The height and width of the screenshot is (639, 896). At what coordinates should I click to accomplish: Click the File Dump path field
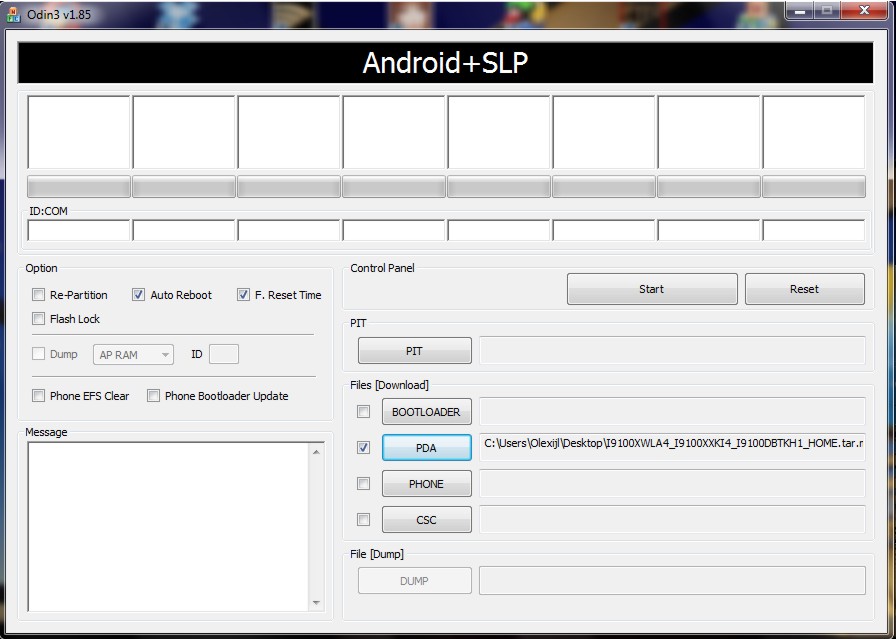[x=672, y=580]
